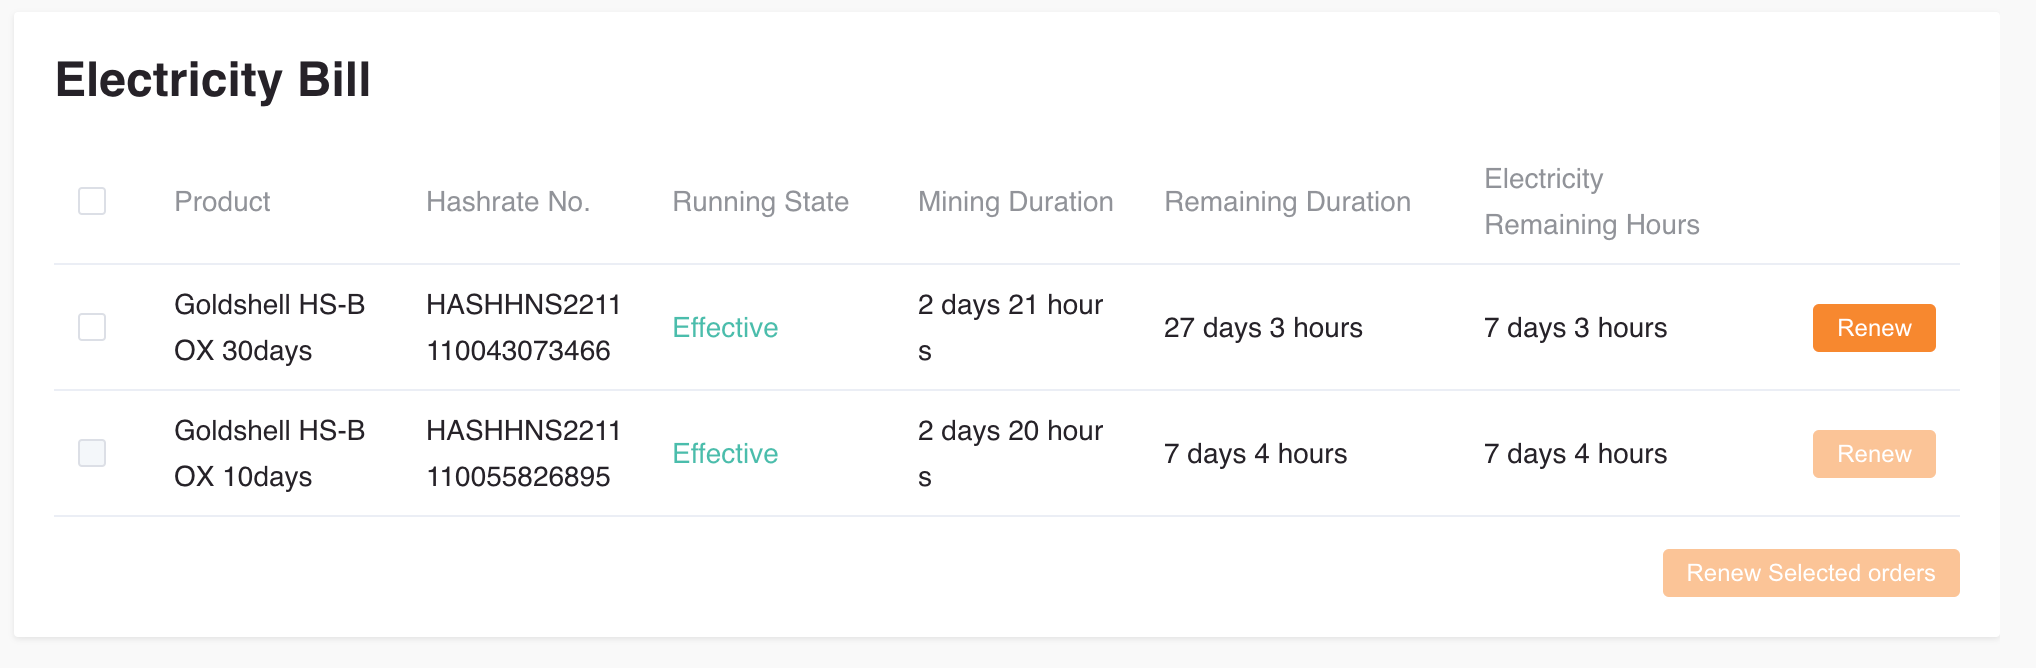Click the Electricity Bill heading

pyautogui.click(x=213, y=80)
